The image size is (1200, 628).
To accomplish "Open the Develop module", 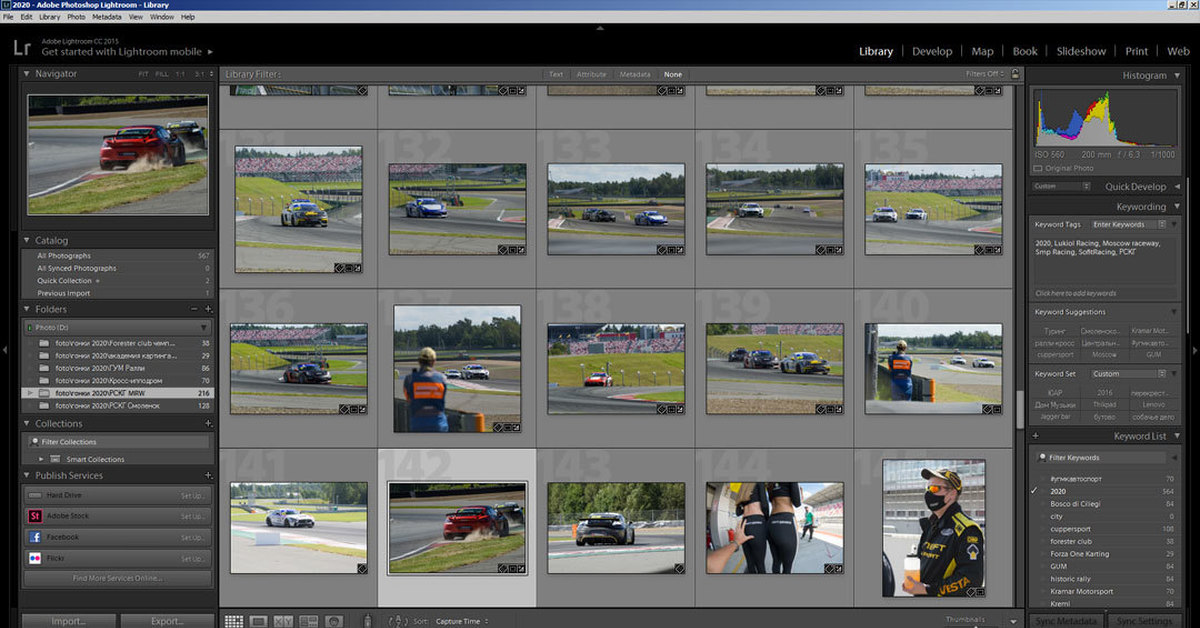I will pos(932,51).
